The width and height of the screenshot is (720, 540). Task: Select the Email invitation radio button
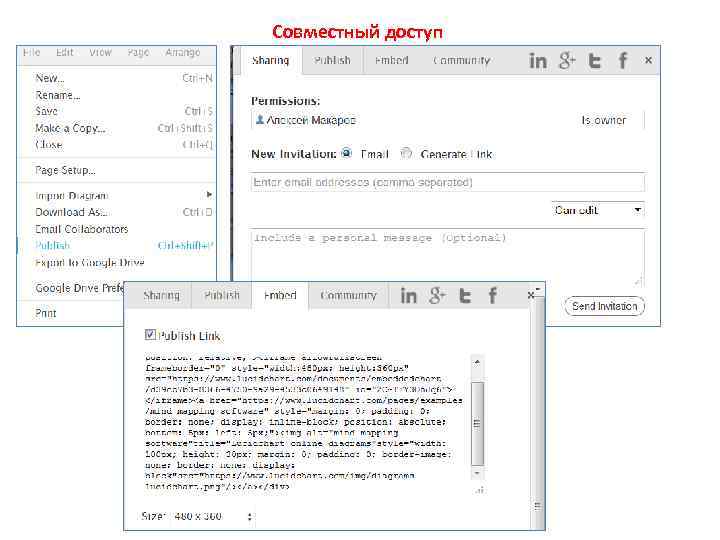(x=347, y=153)
